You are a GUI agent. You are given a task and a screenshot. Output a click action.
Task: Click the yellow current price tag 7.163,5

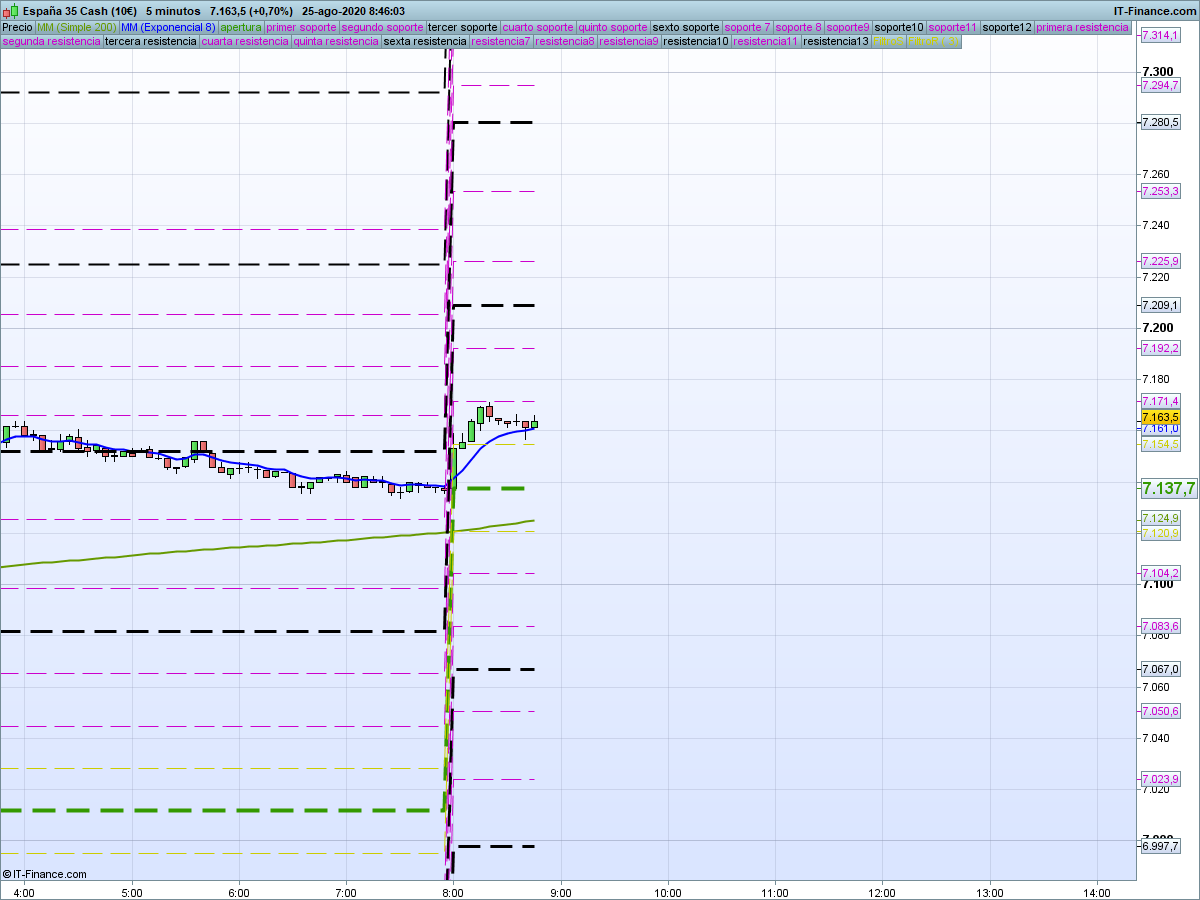coord(1160,417)
